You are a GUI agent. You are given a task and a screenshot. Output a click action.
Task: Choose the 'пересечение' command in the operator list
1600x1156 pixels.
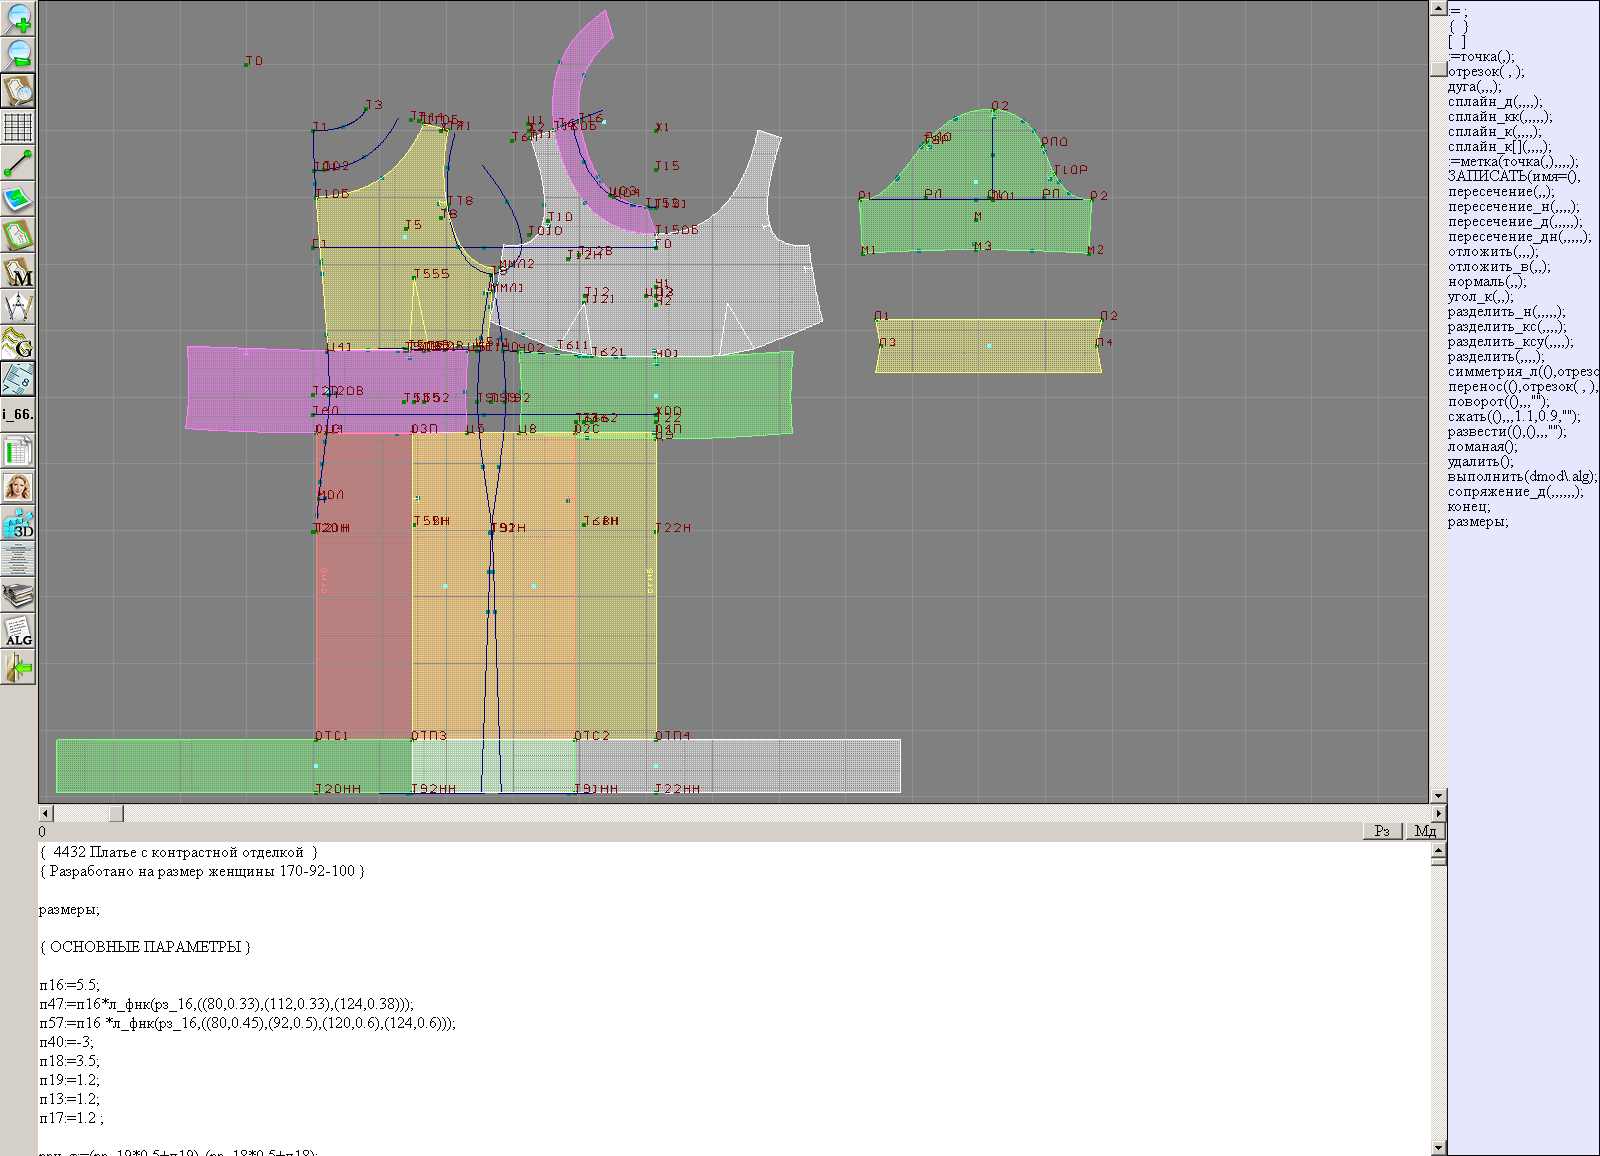point(1500,192)
